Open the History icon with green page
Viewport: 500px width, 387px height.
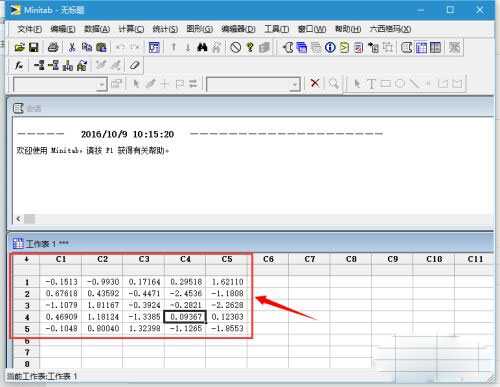[344, 47]
